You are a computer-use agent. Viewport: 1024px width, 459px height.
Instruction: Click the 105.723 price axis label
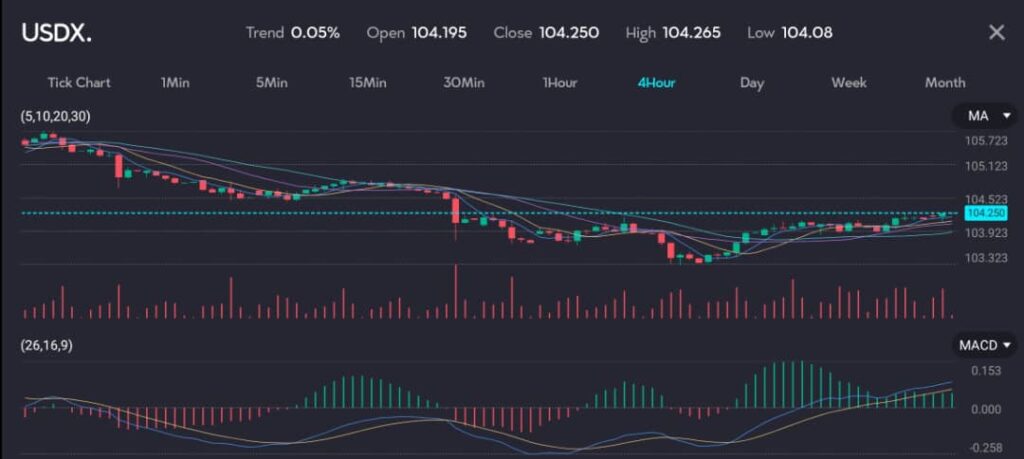pos(985,141)
